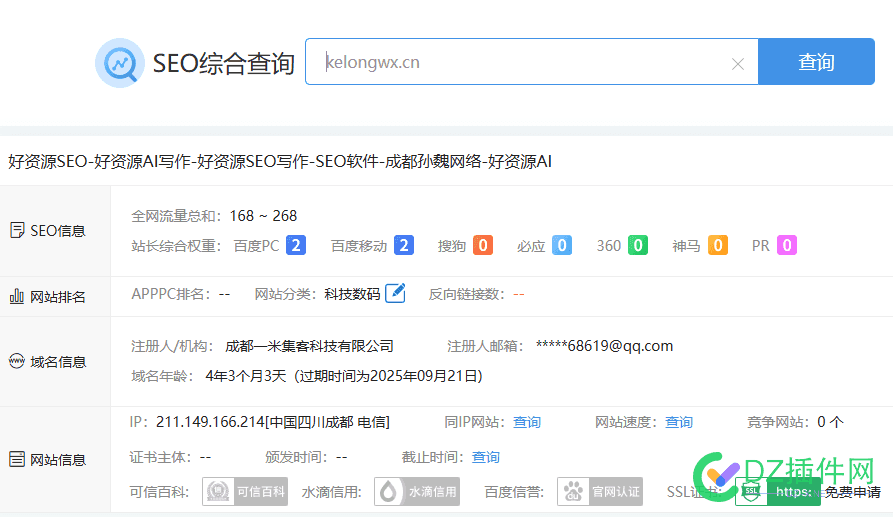Click the 竞争网站 0 个 value
This screenshot has height=517, width=893.
pos(830,422)
